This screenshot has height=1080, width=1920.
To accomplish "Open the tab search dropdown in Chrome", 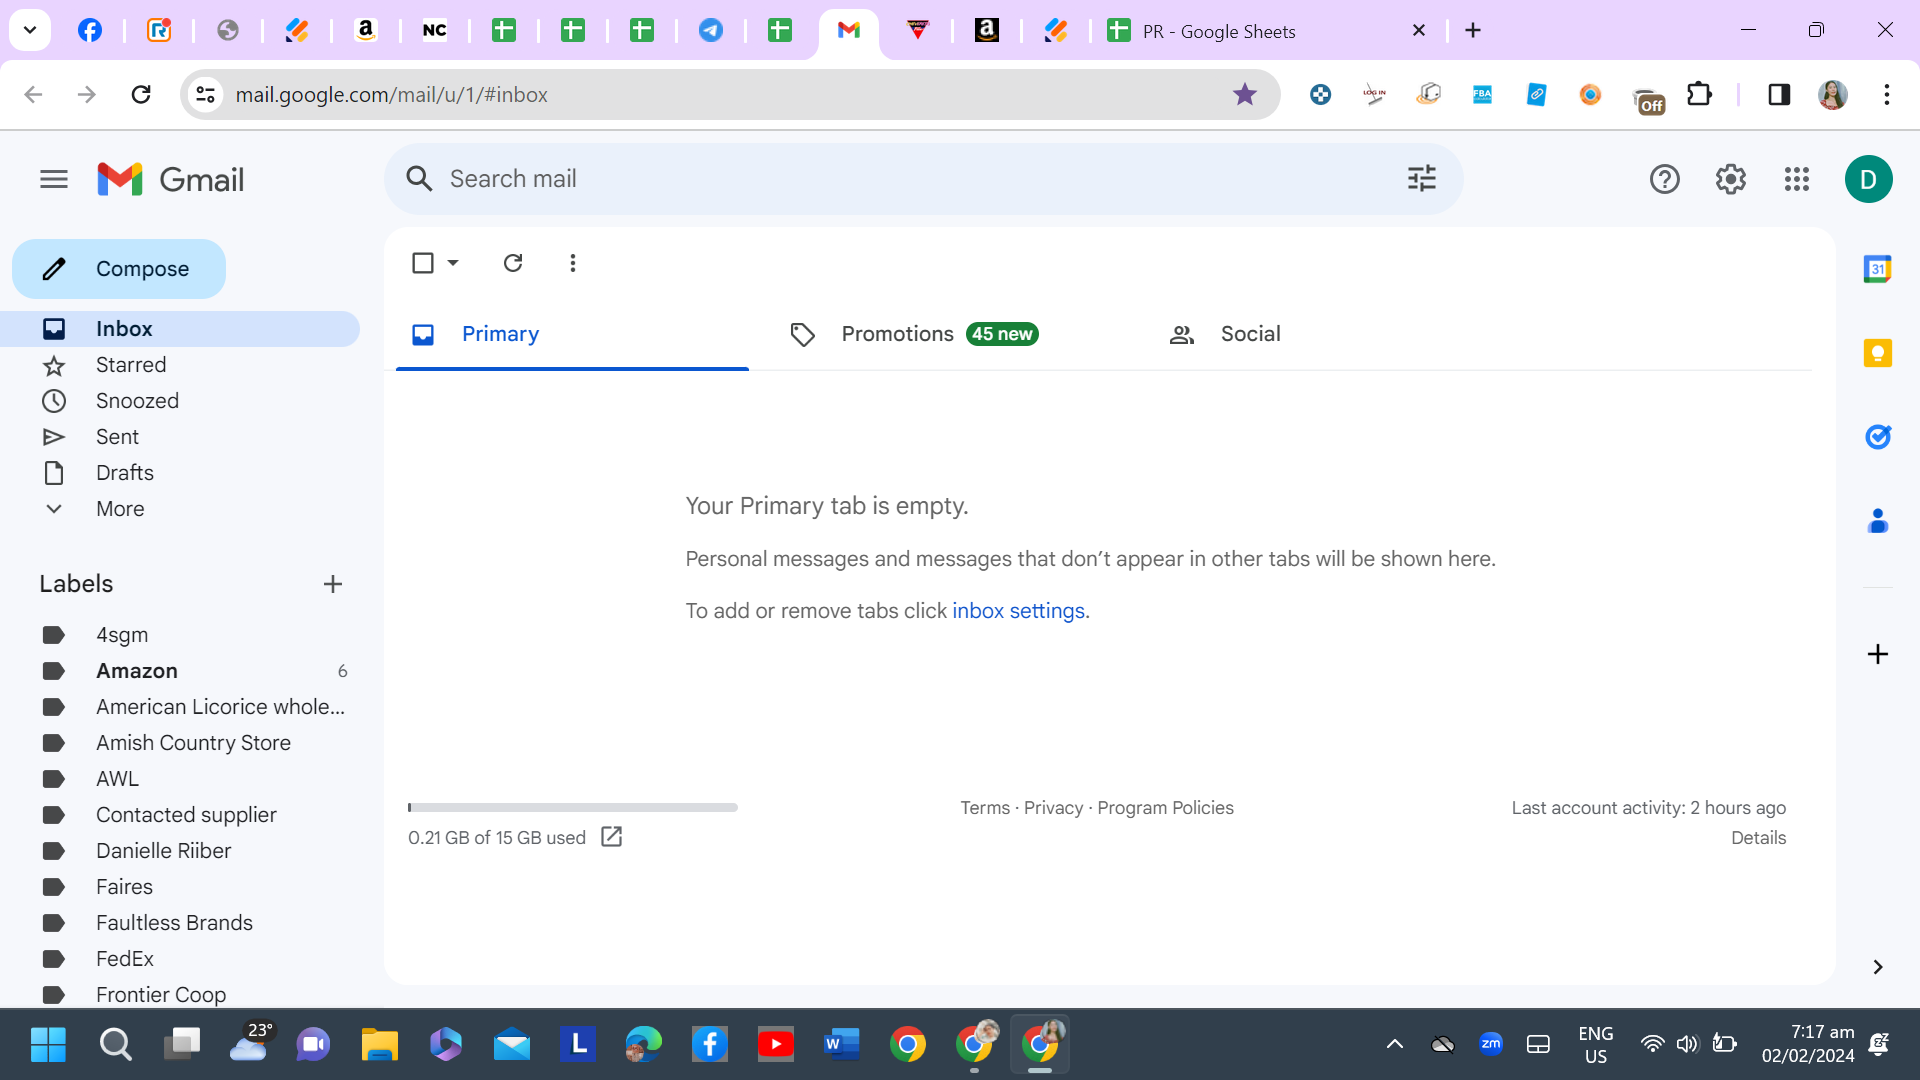I will point(30,30).
